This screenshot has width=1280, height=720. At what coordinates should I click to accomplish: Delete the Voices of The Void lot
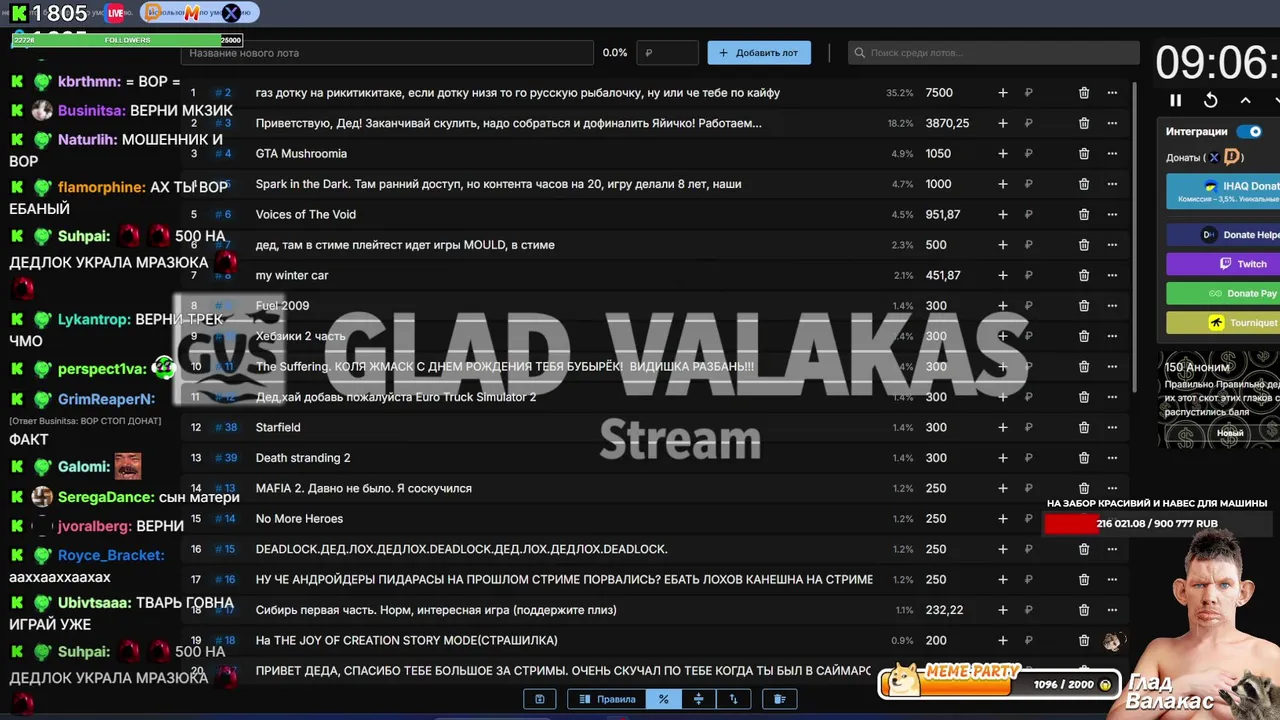click(x=1084, y=215)
